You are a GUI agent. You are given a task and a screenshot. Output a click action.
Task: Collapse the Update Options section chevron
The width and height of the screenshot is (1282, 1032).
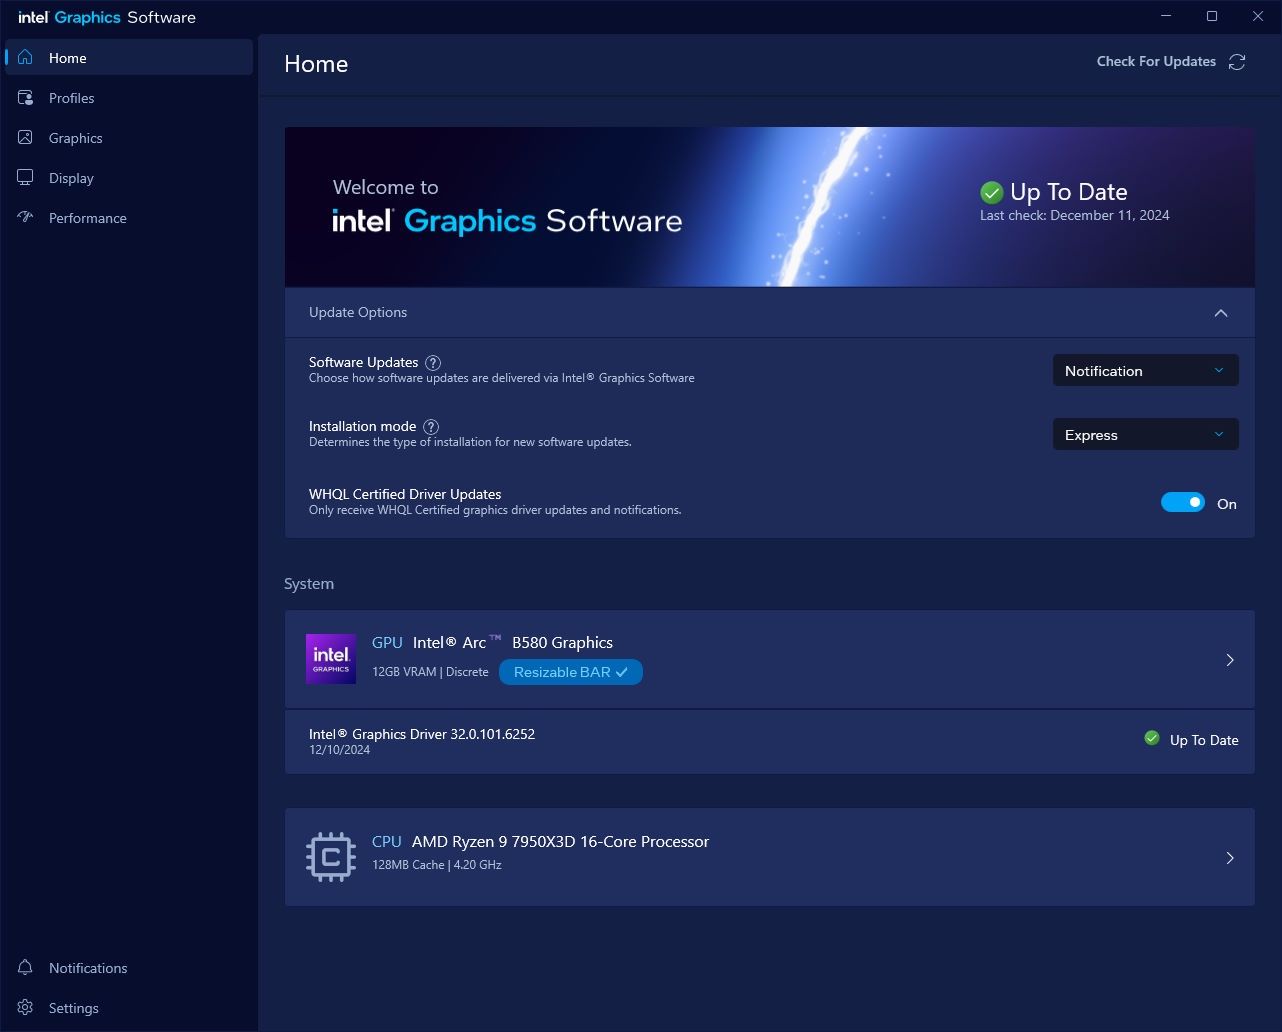[1221, 313]
